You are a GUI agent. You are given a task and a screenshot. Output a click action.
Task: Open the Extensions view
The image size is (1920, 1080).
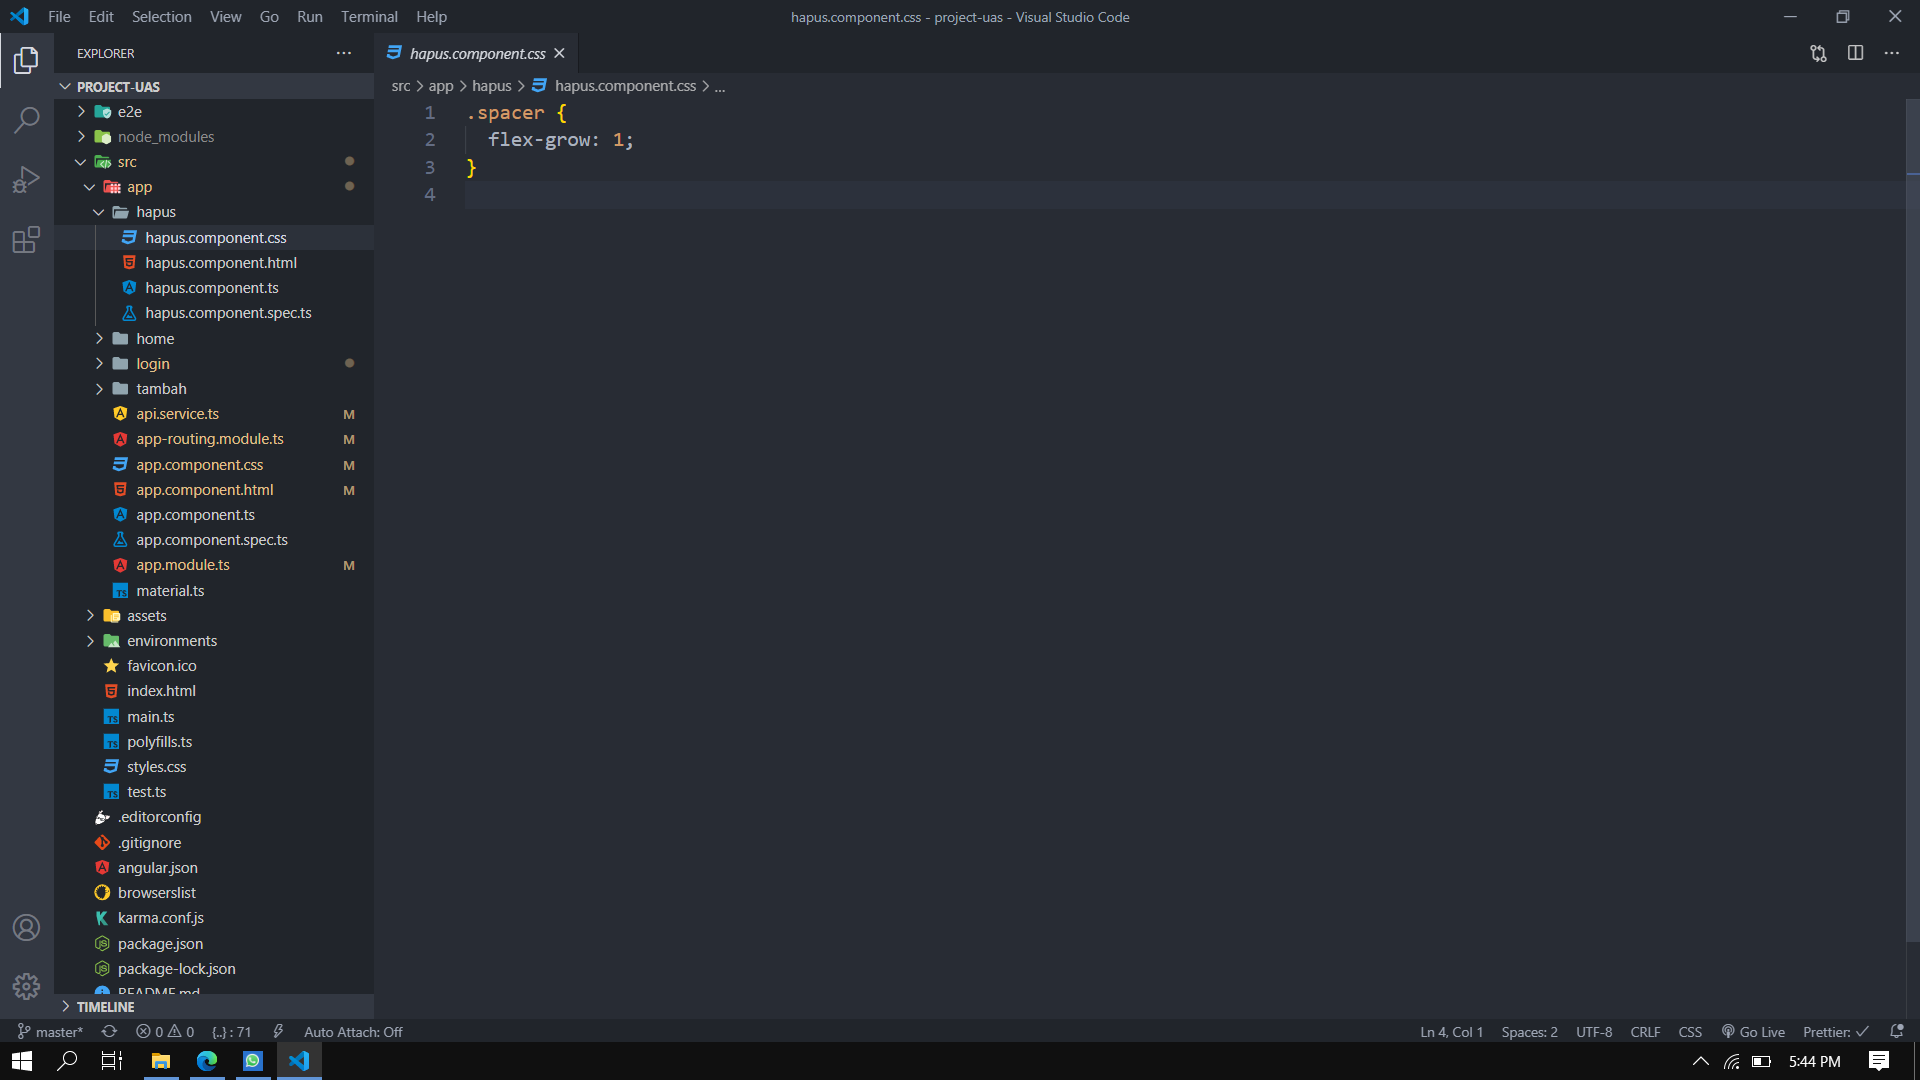click(x=27, y=240)
